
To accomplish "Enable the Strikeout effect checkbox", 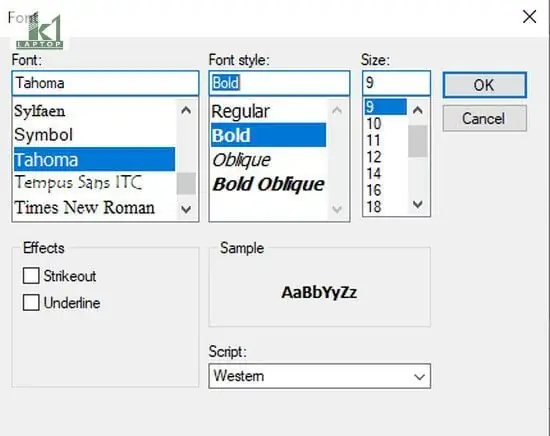I will tap(31, 276).
